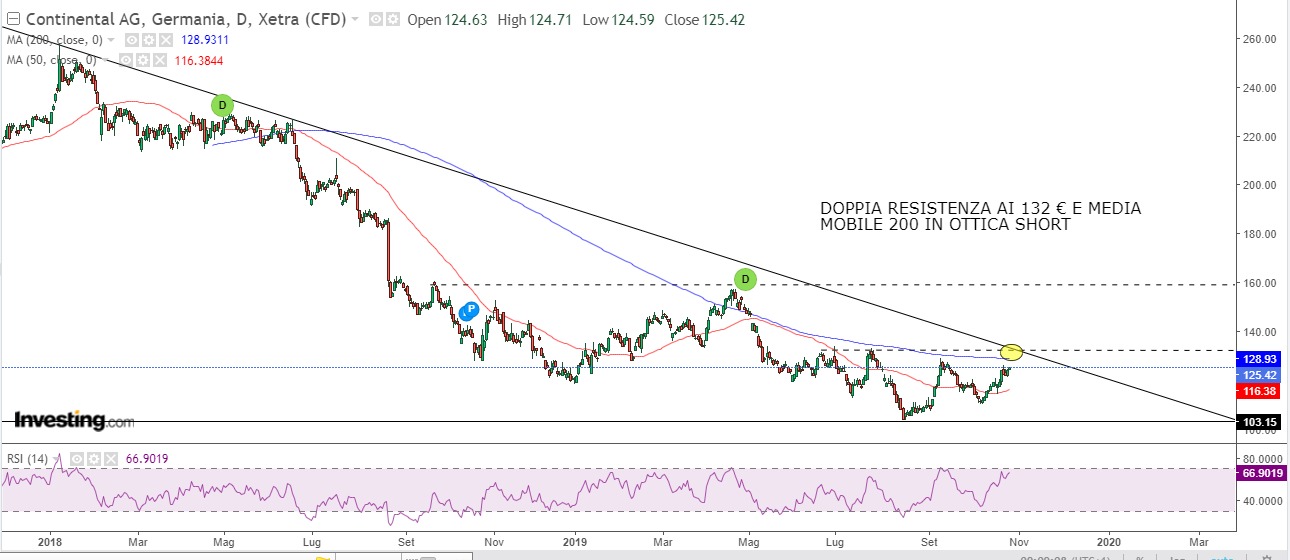This screenshot has width=1290, height=560.
Task: Open RSI indicator settings gear
Action: [92, 459]
